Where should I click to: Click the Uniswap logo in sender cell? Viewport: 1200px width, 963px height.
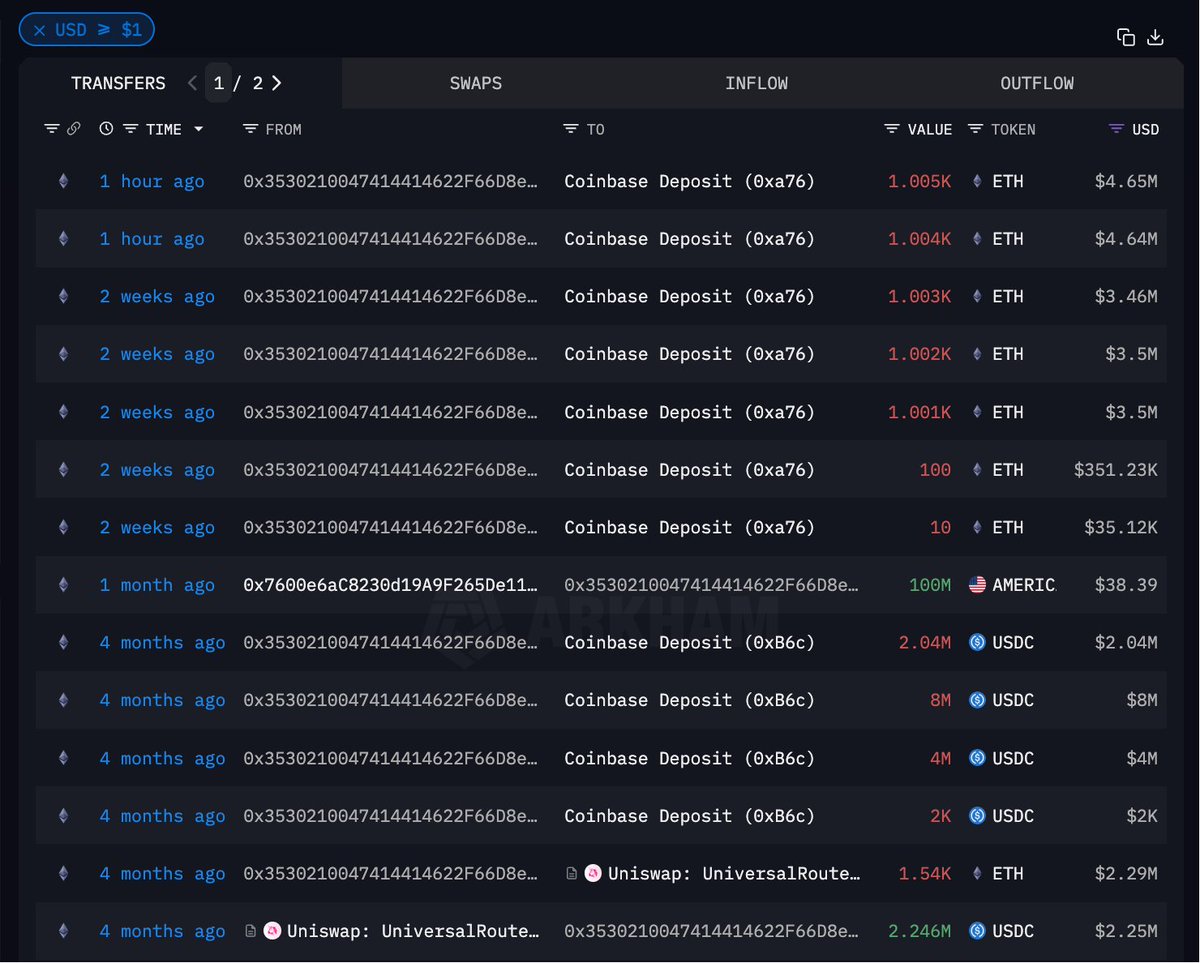click(x=271, y=931)
